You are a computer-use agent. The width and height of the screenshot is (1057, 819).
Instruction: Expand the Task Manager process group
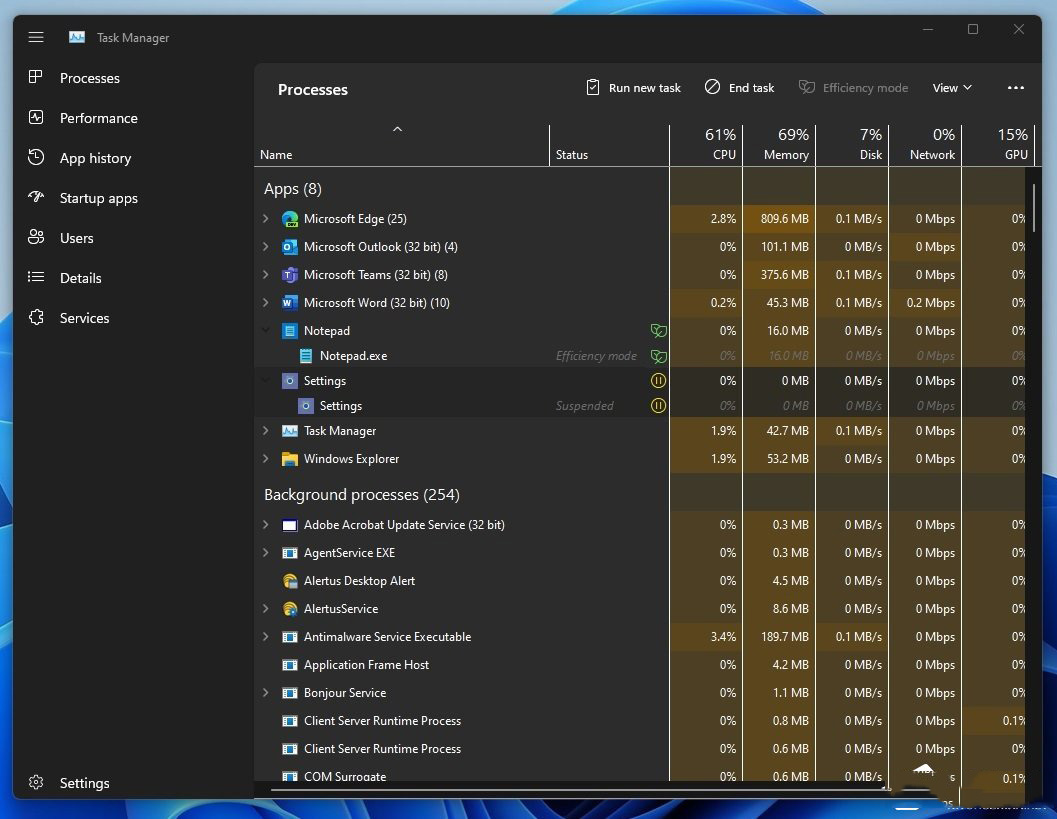tap(266, 431)
